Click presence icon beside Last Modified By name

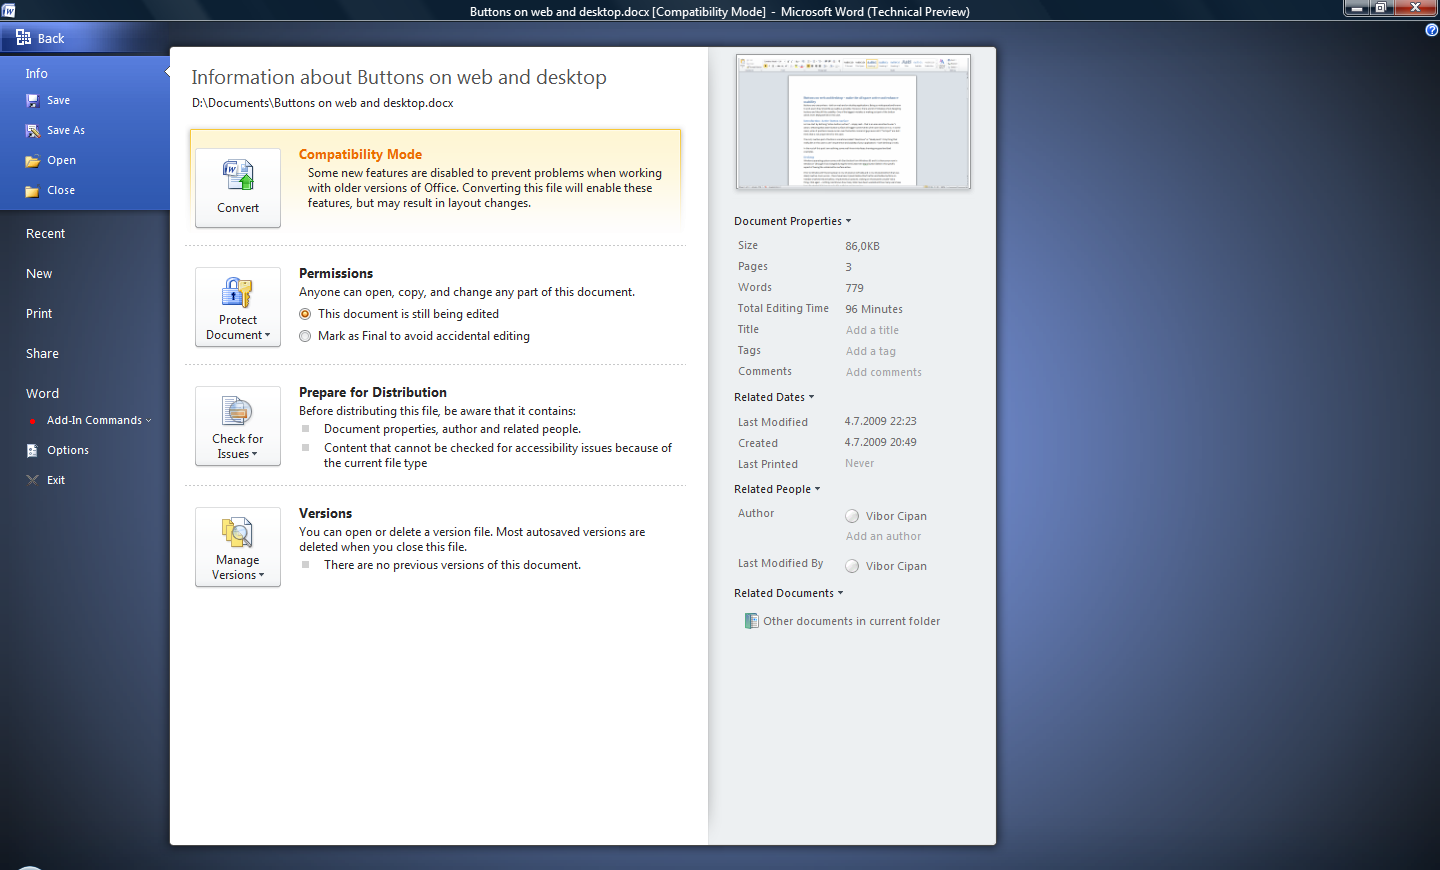(852, 566)
